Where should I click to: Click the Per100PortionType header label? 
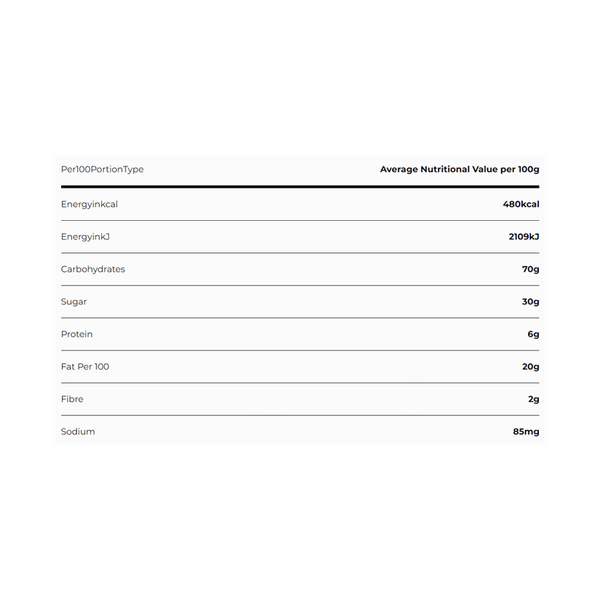click(102, 170)
